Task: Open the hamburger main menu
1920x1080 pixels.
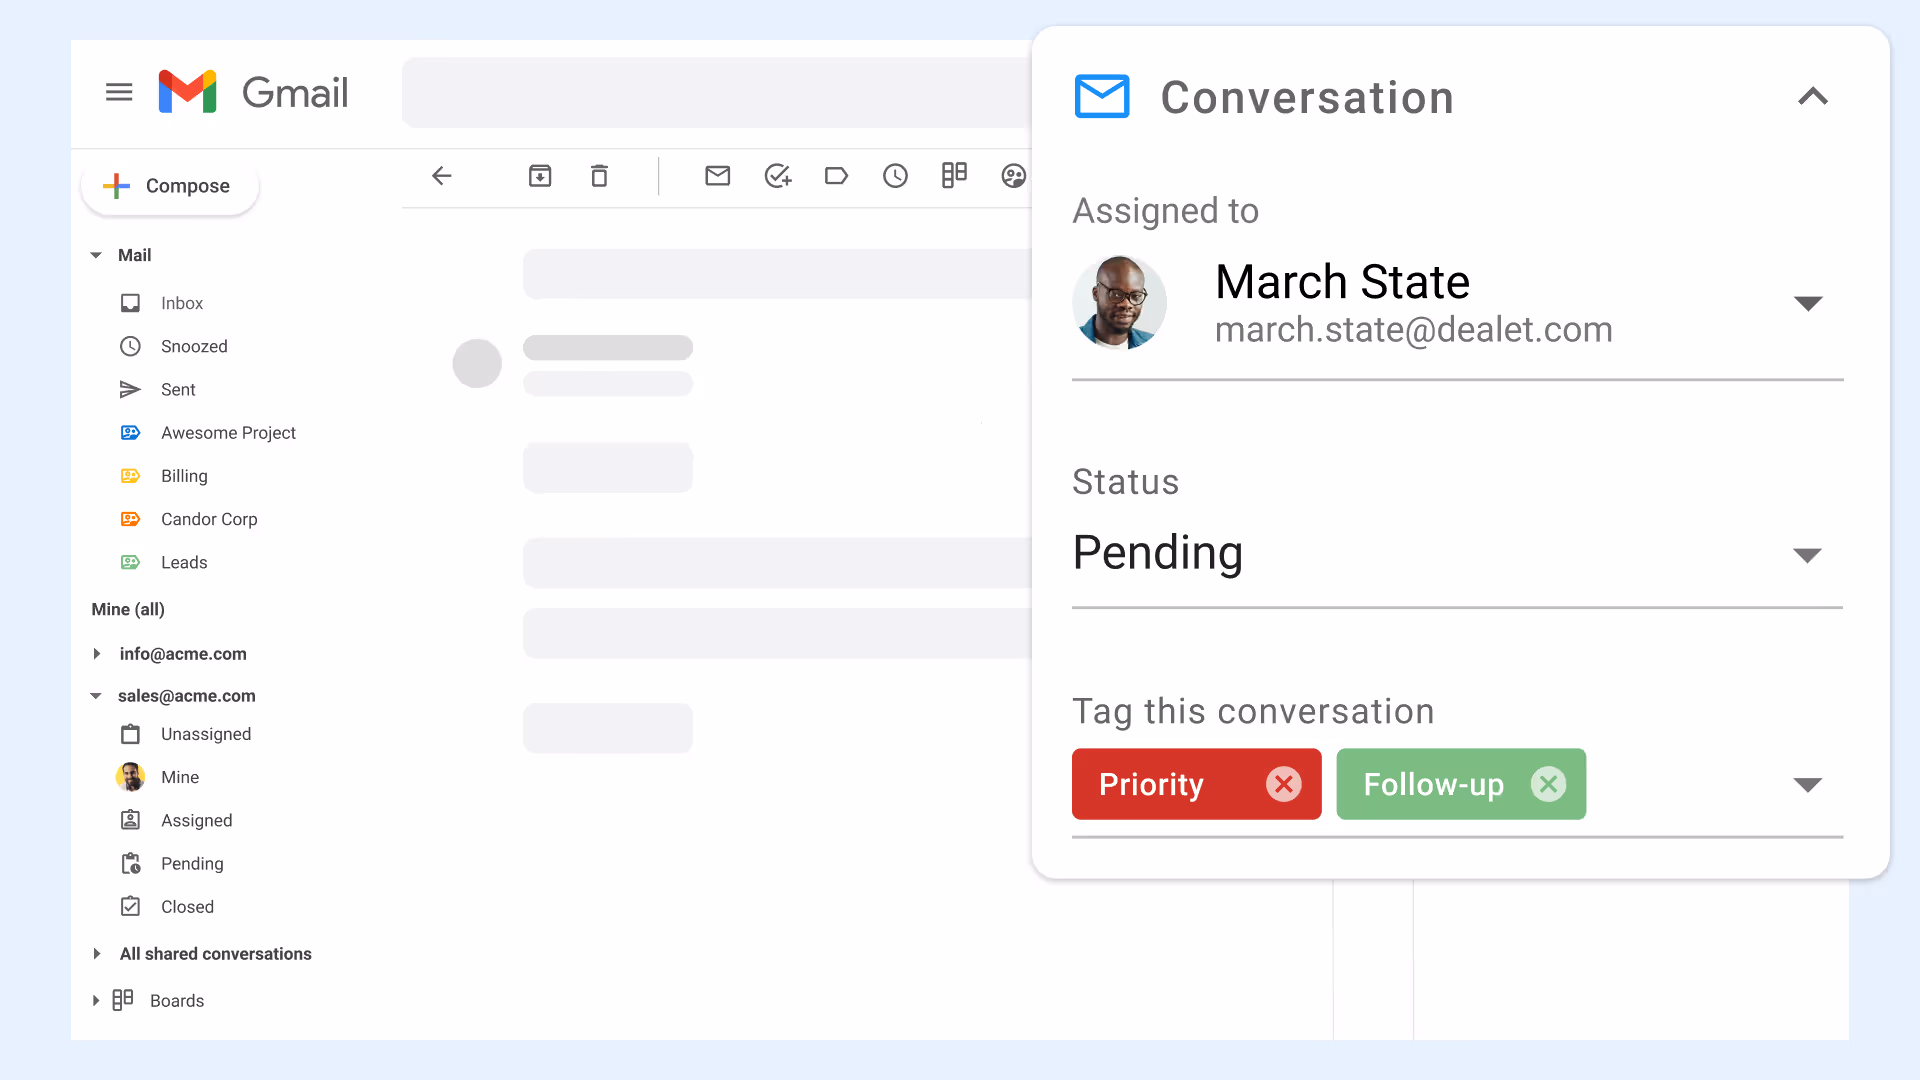Action: click(119, 92)
